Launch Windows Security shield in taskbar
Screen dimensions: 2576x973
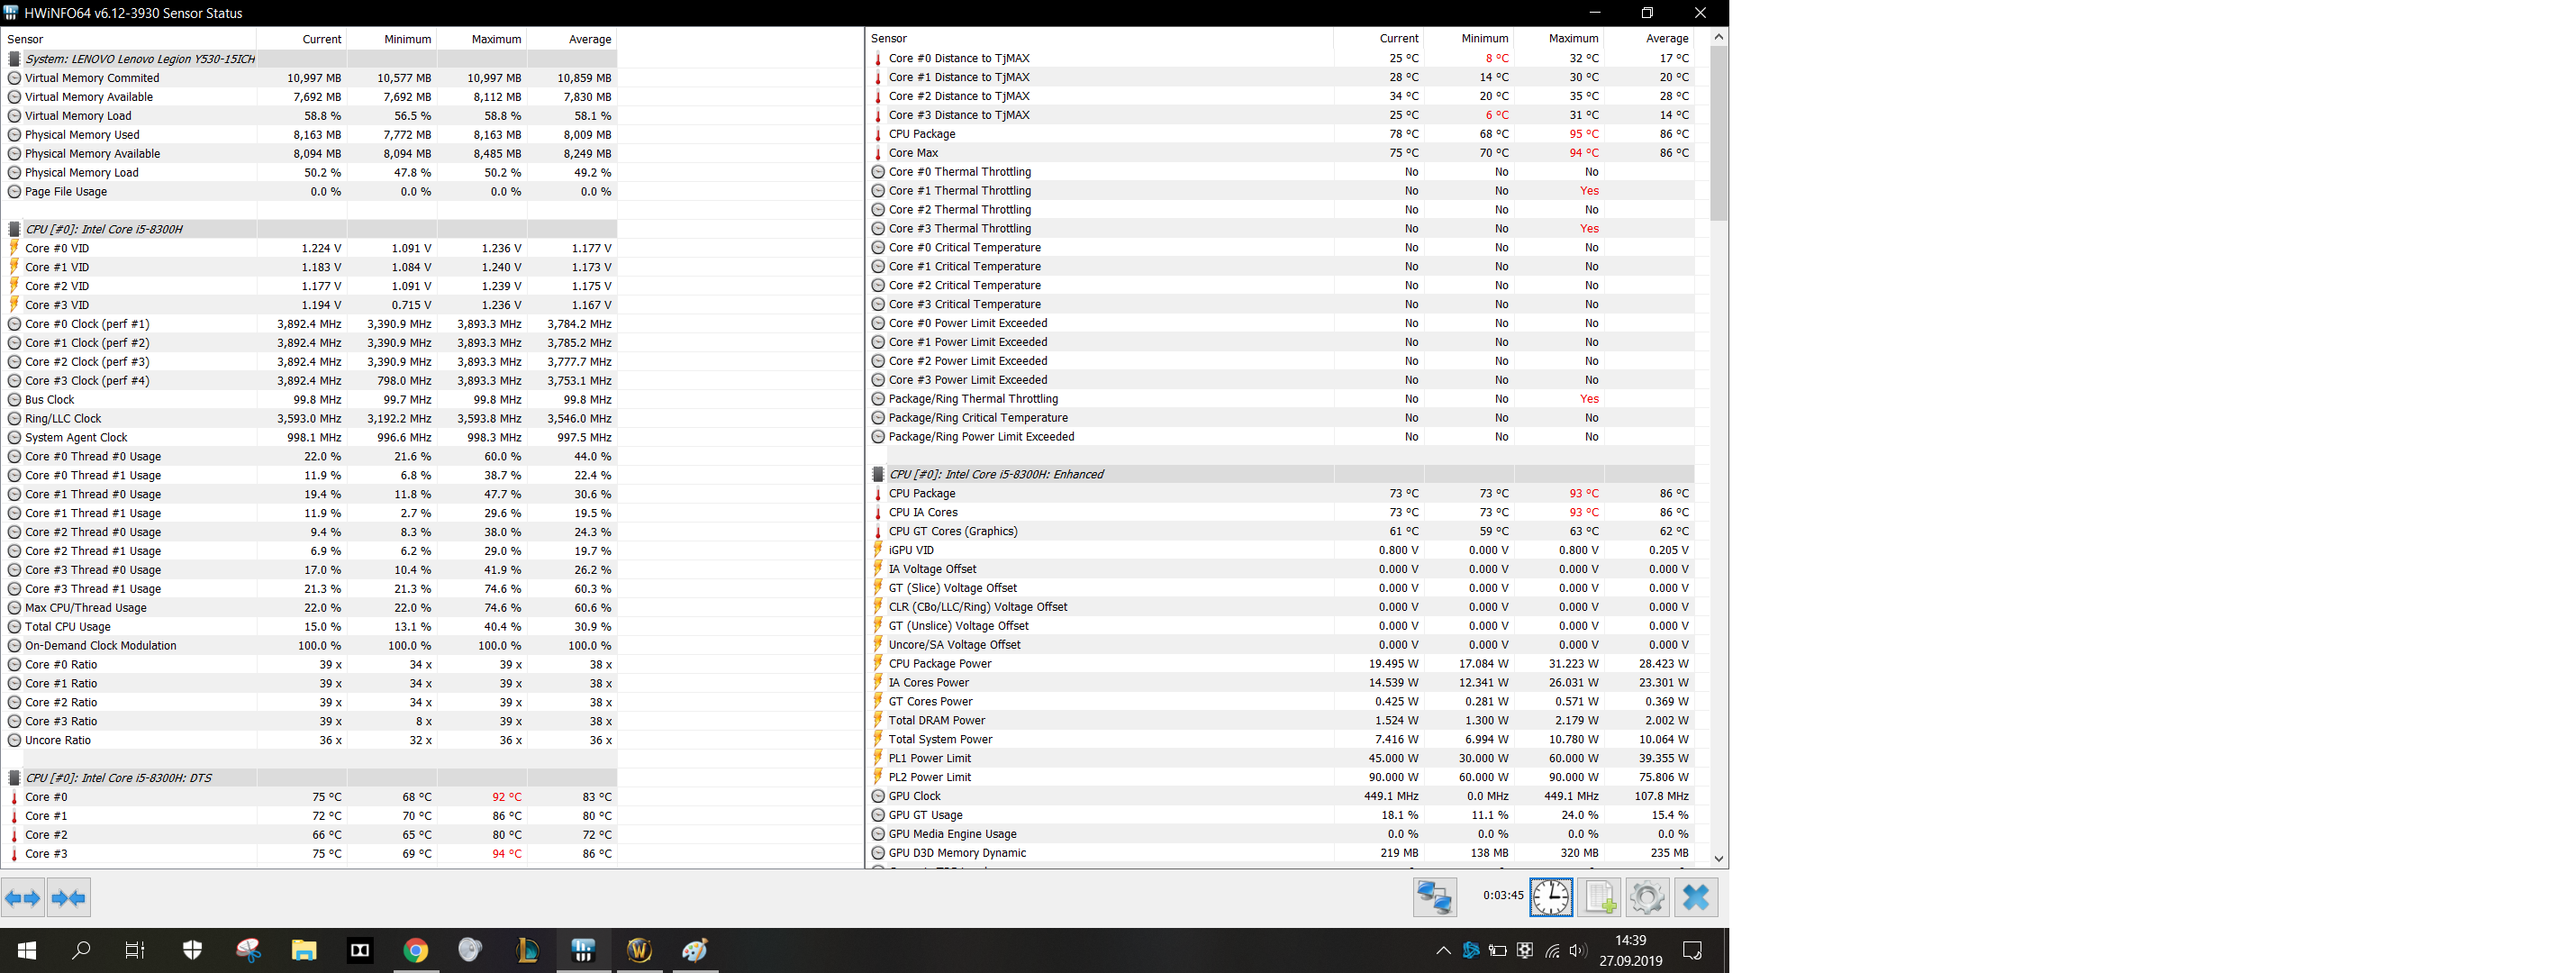tap(192, 950)
